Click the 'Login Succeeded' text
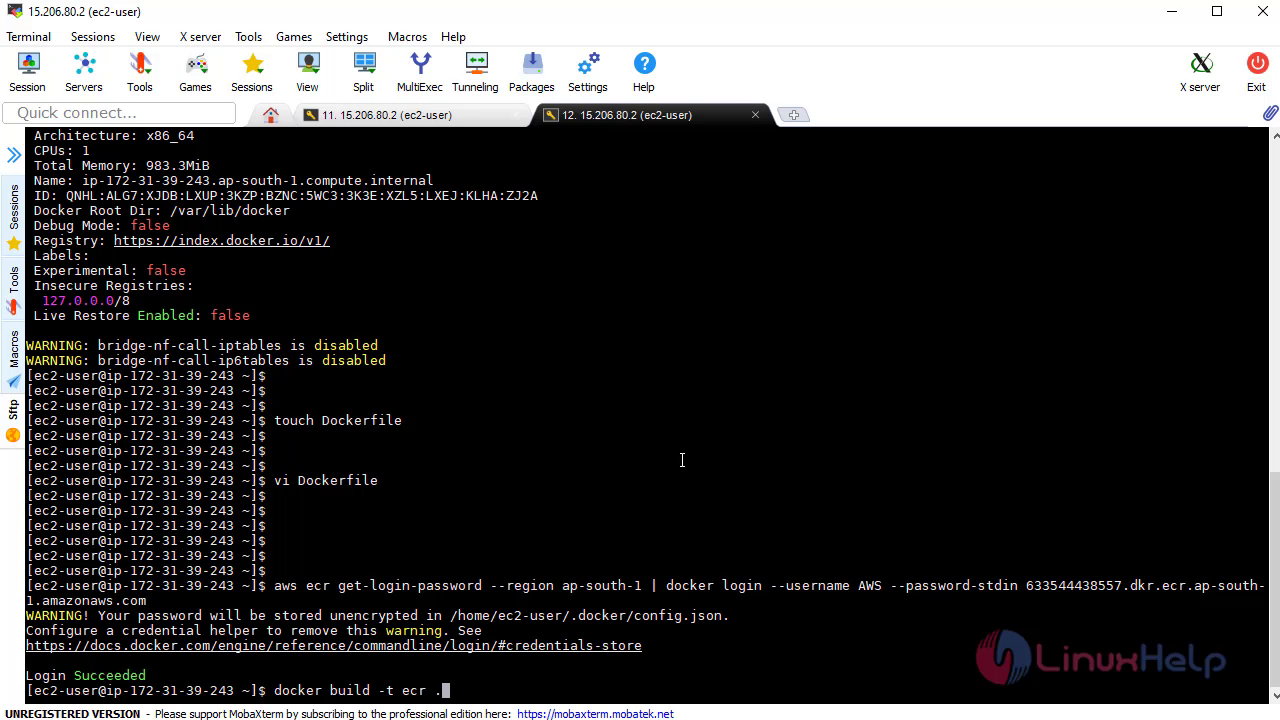1280x720 pixels. 86,676
